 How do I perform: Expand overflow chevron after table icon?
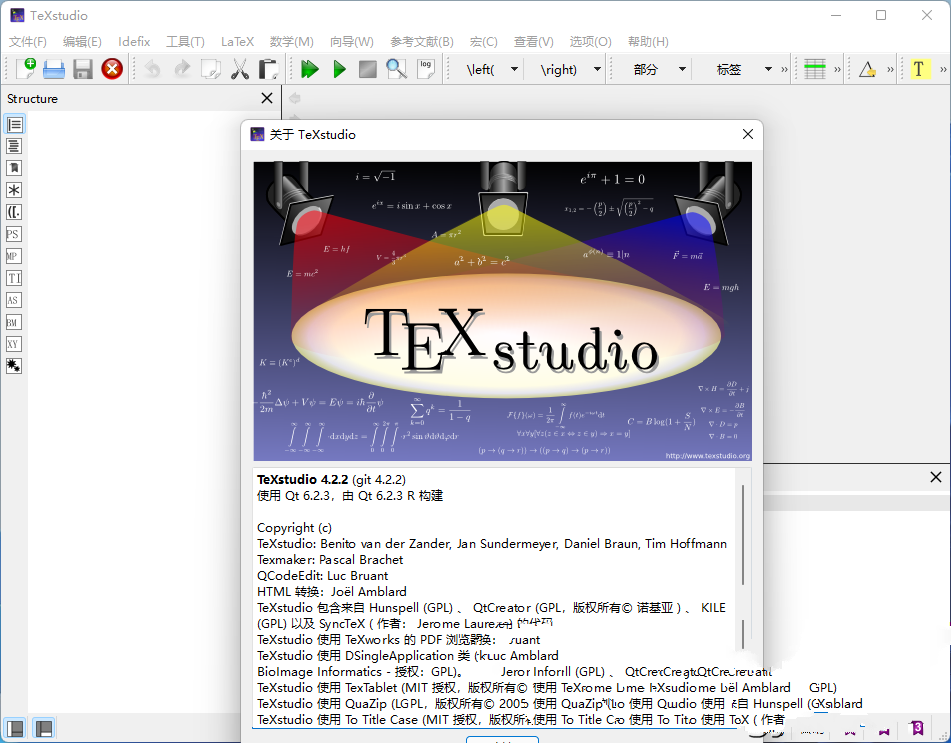point(837,69)
